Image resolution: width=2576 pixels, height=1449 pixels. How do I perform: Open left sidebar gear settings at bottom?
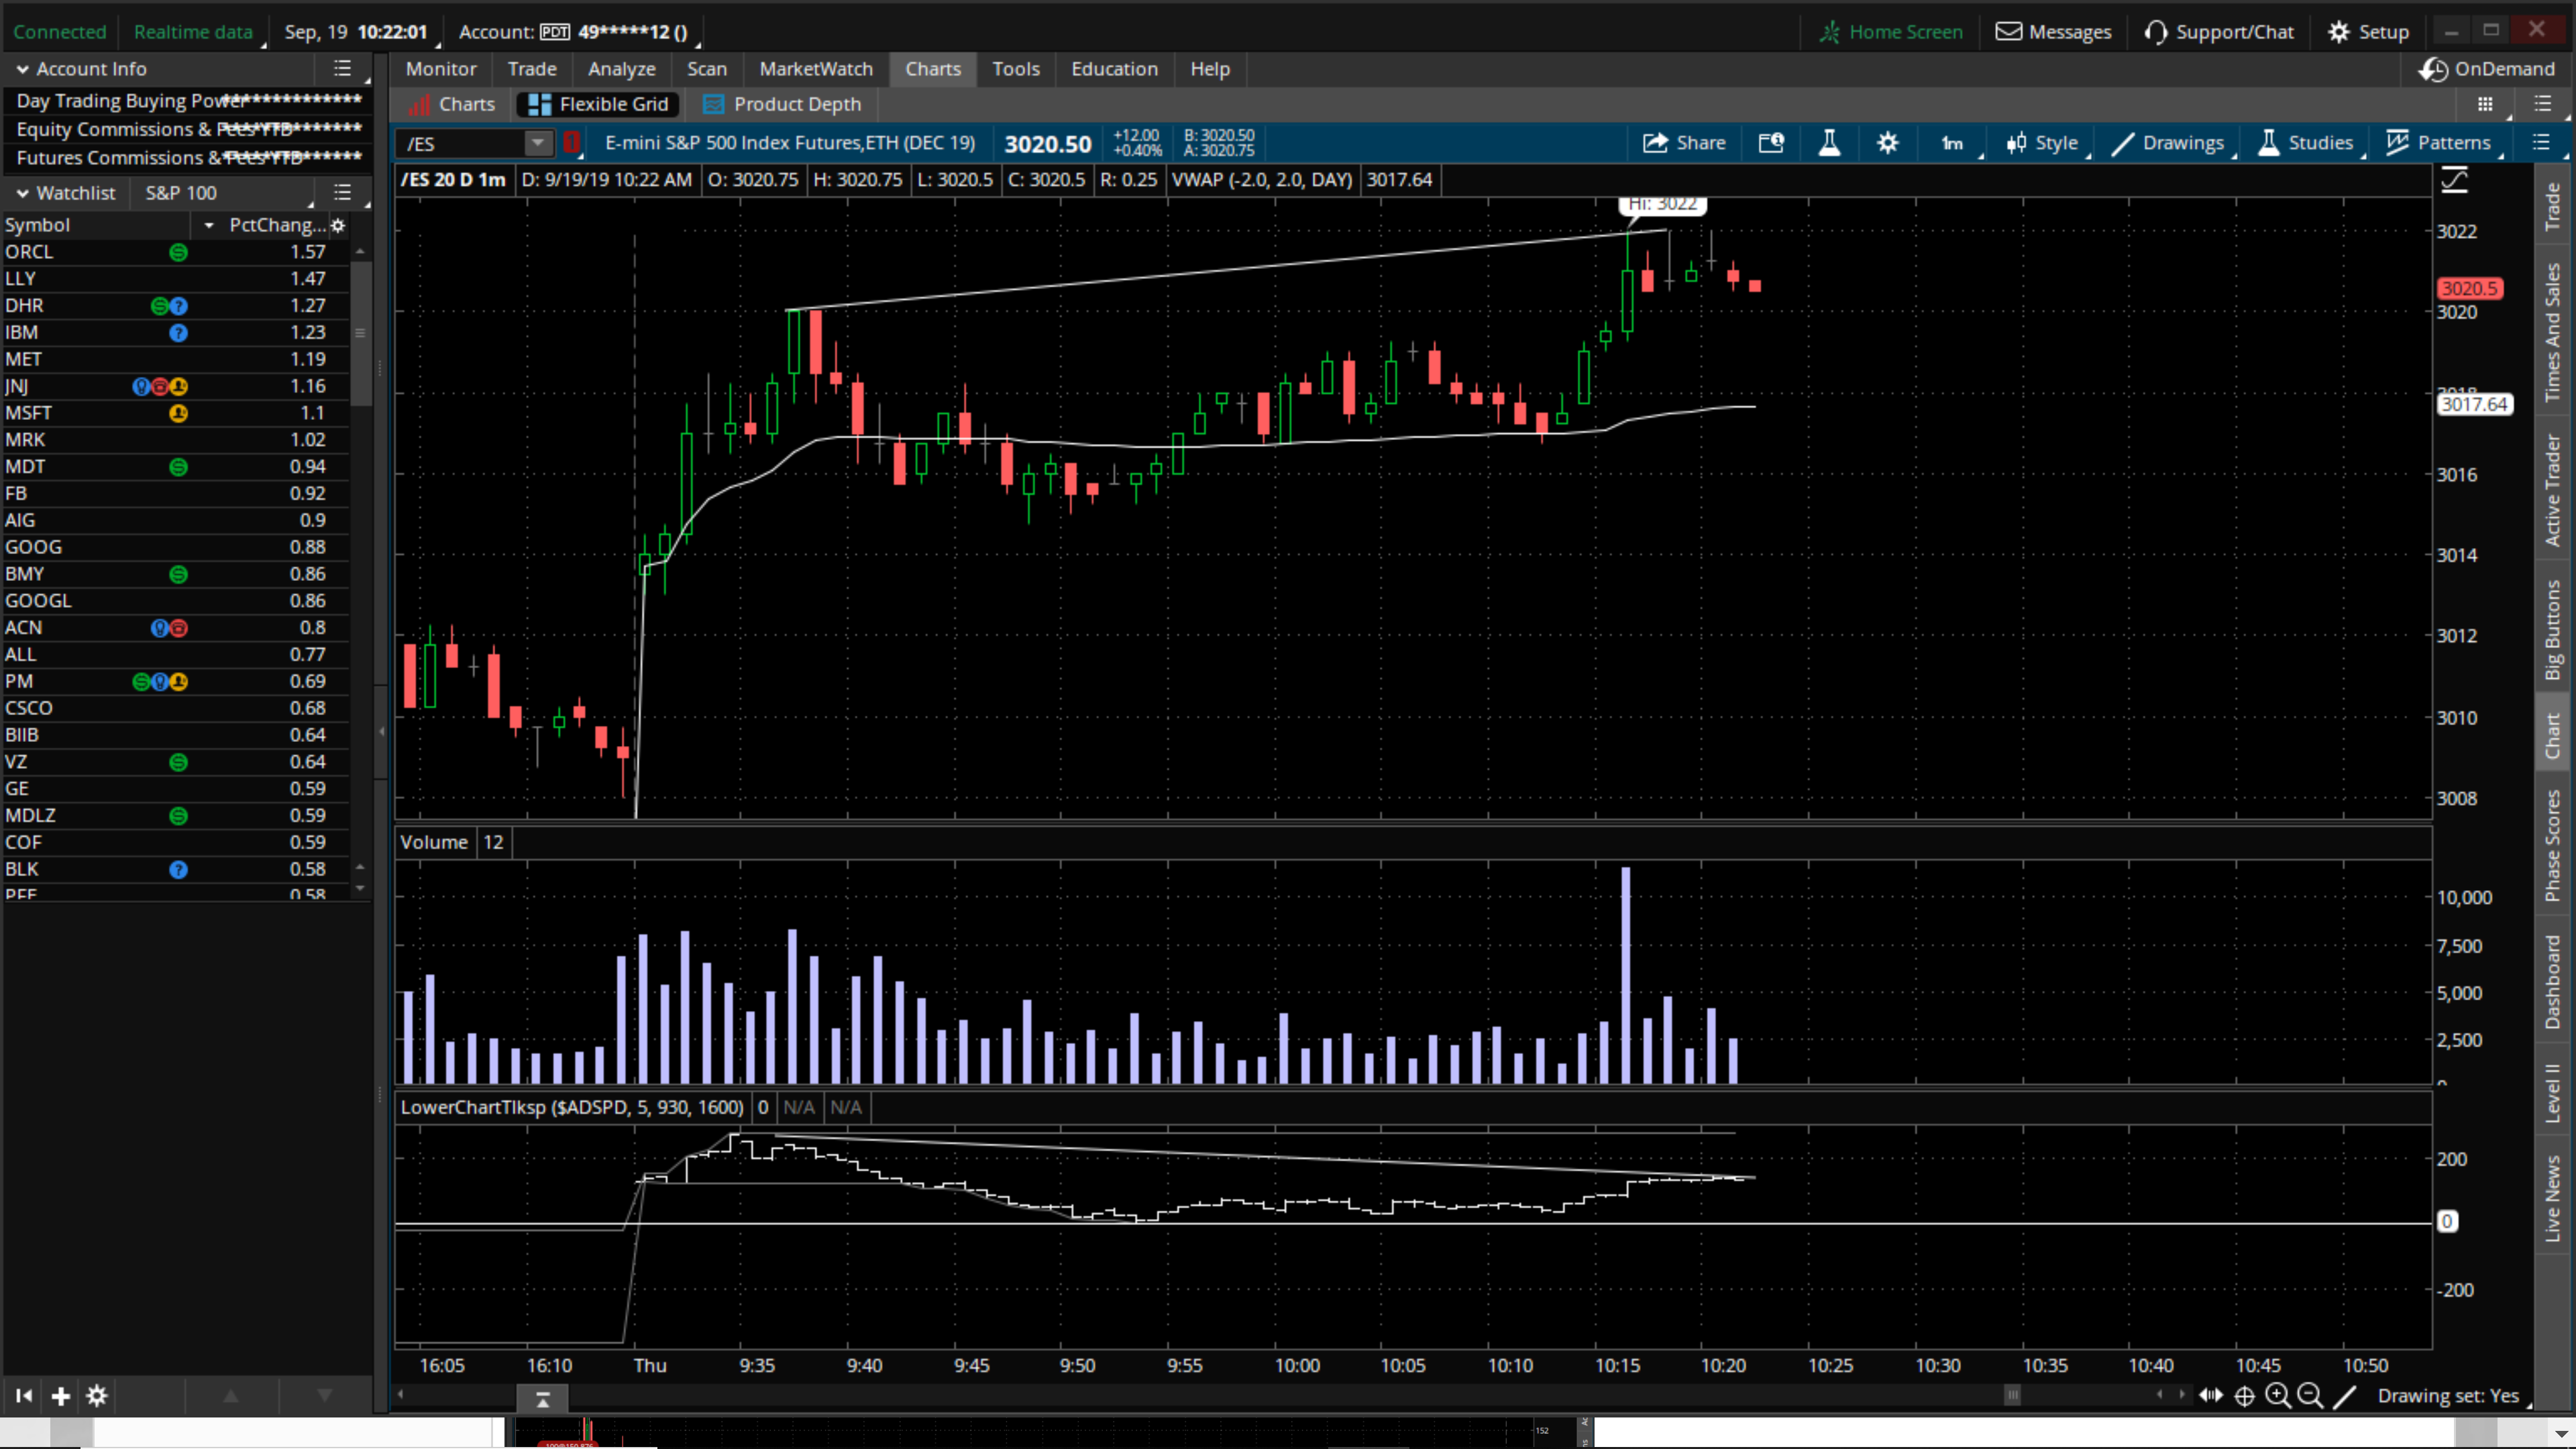97,1395
